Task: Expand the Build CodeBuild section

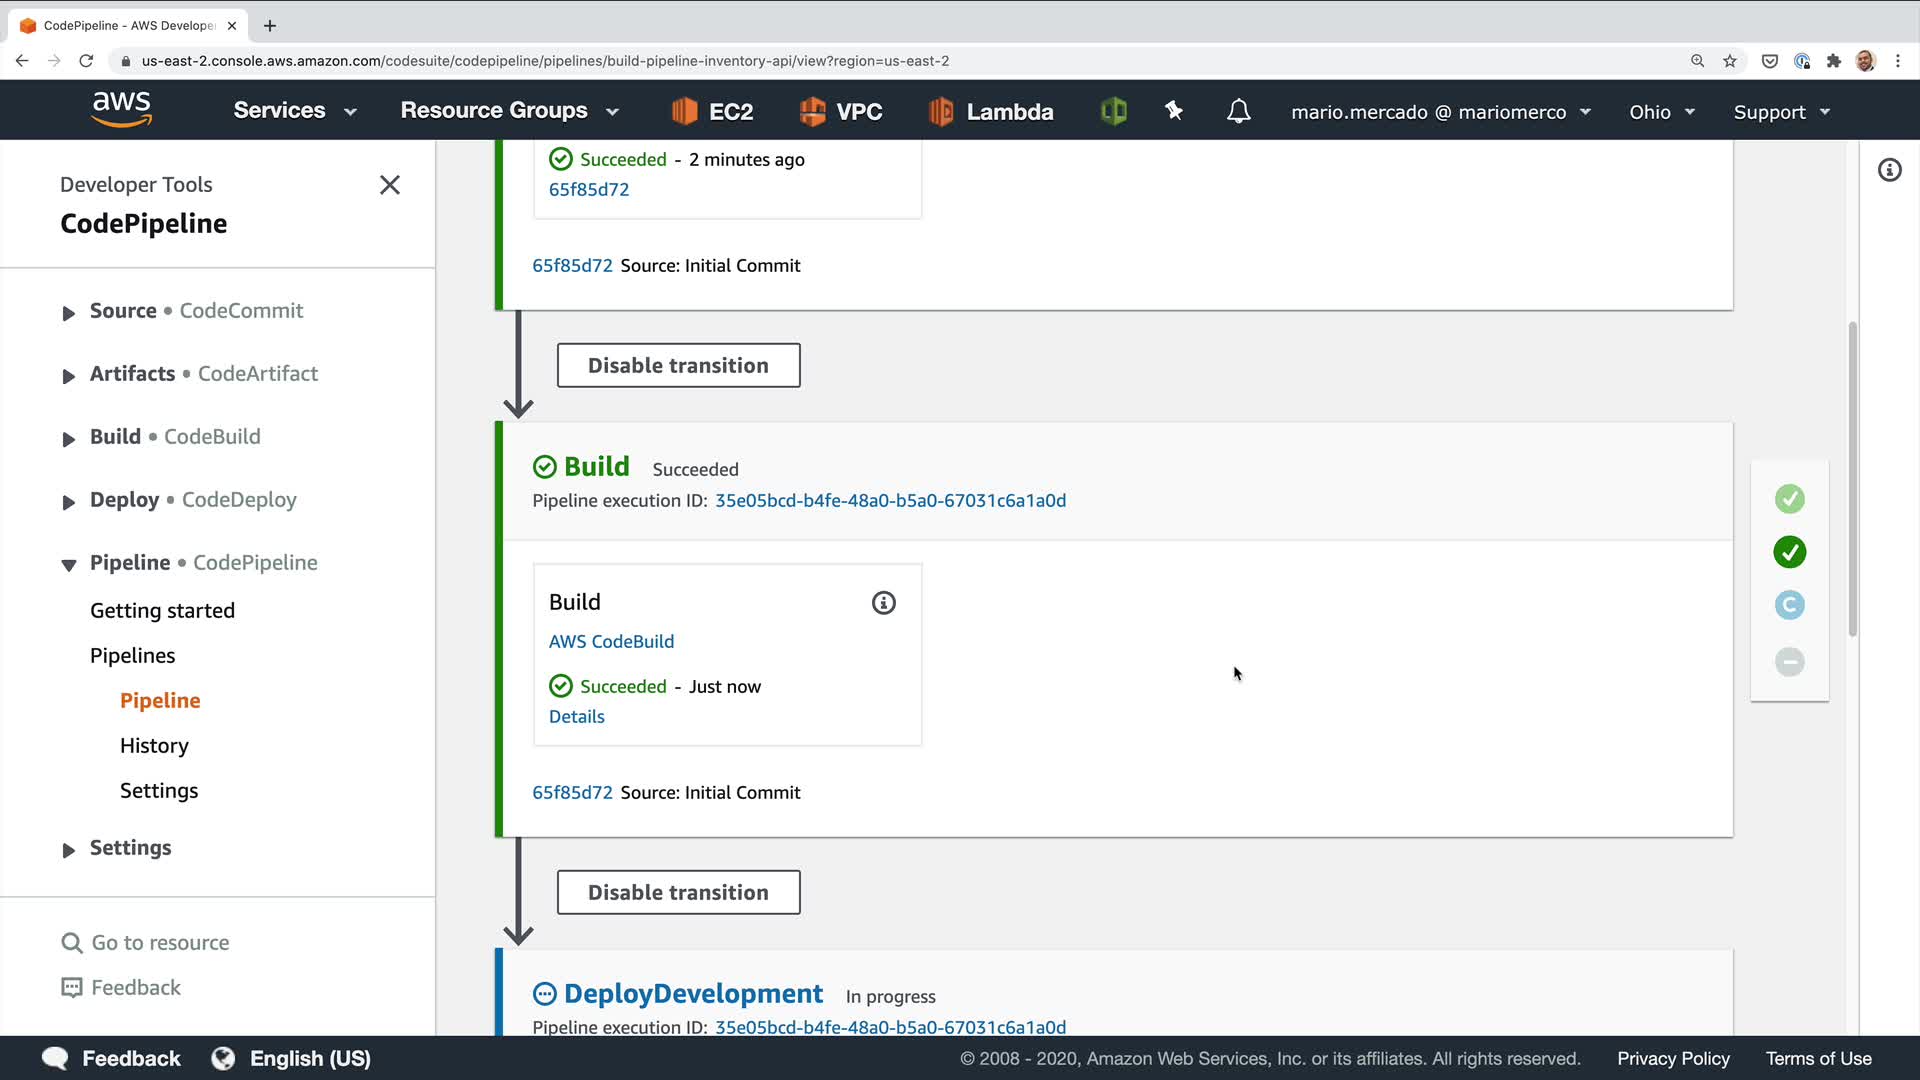Action: point(68,439)
